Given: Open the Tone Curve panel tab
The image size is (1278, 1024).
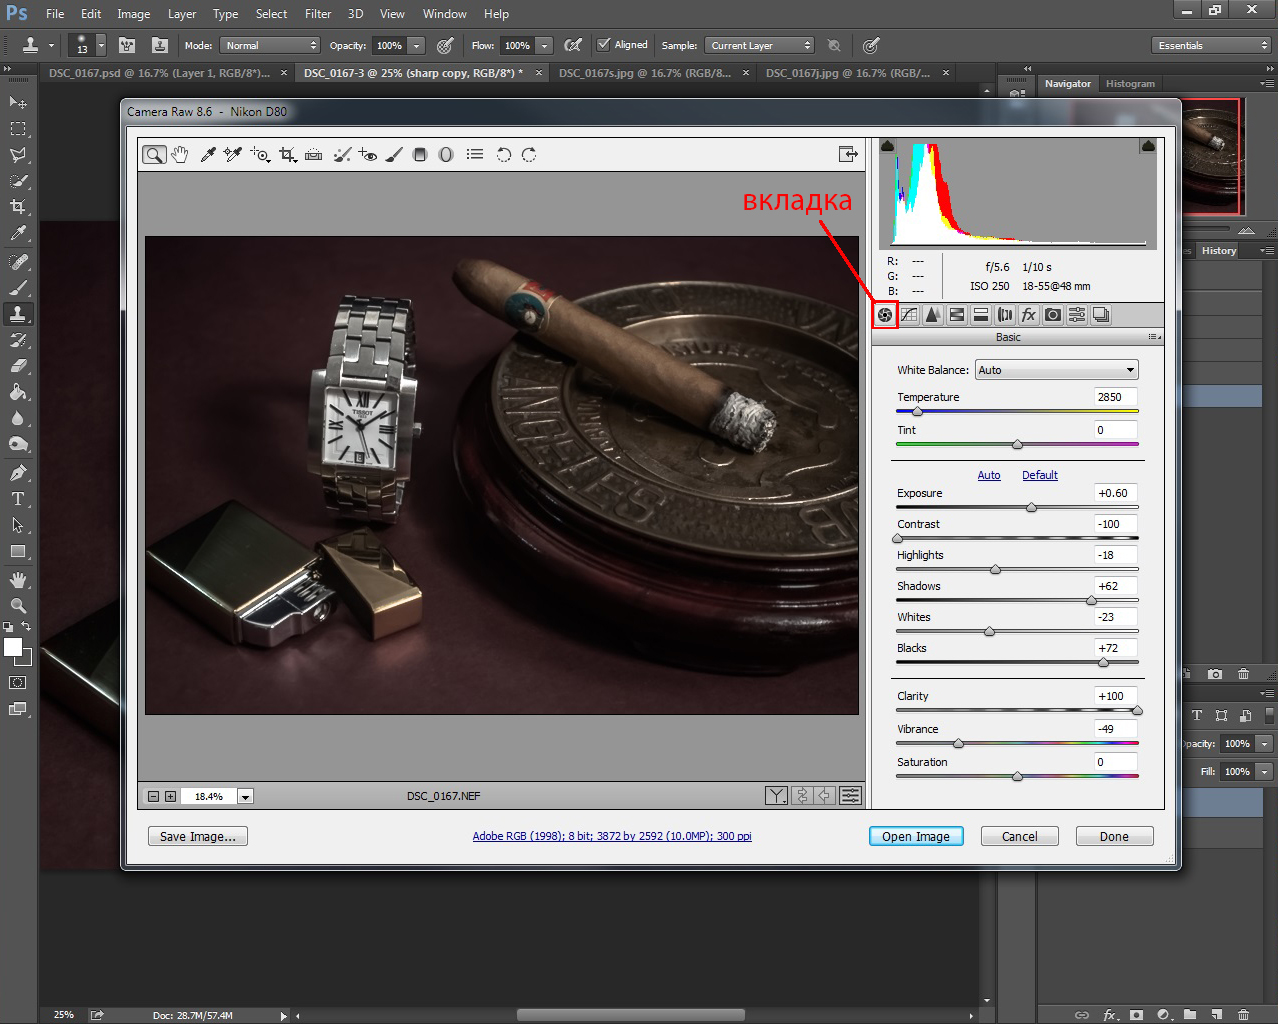Looking at the screenshot, I should 909,315.
